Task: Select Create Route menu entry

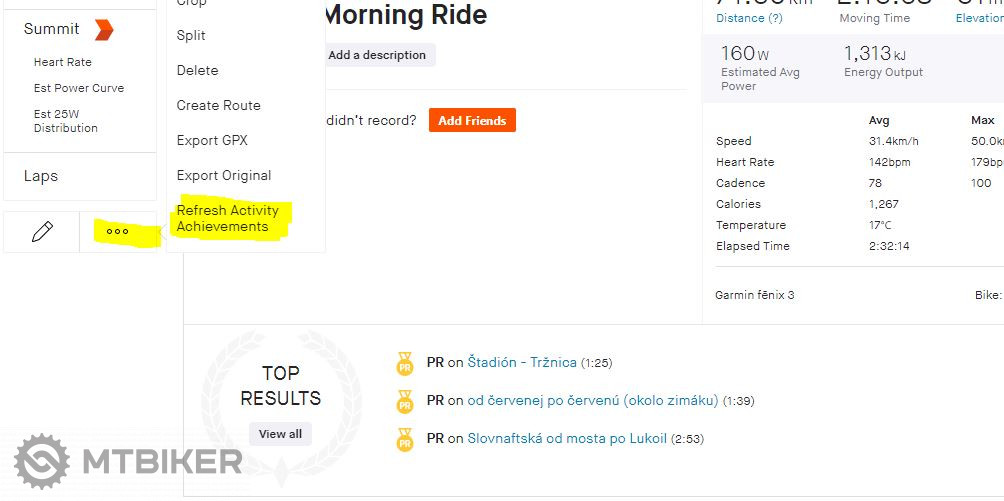Action: click(218, 105)
